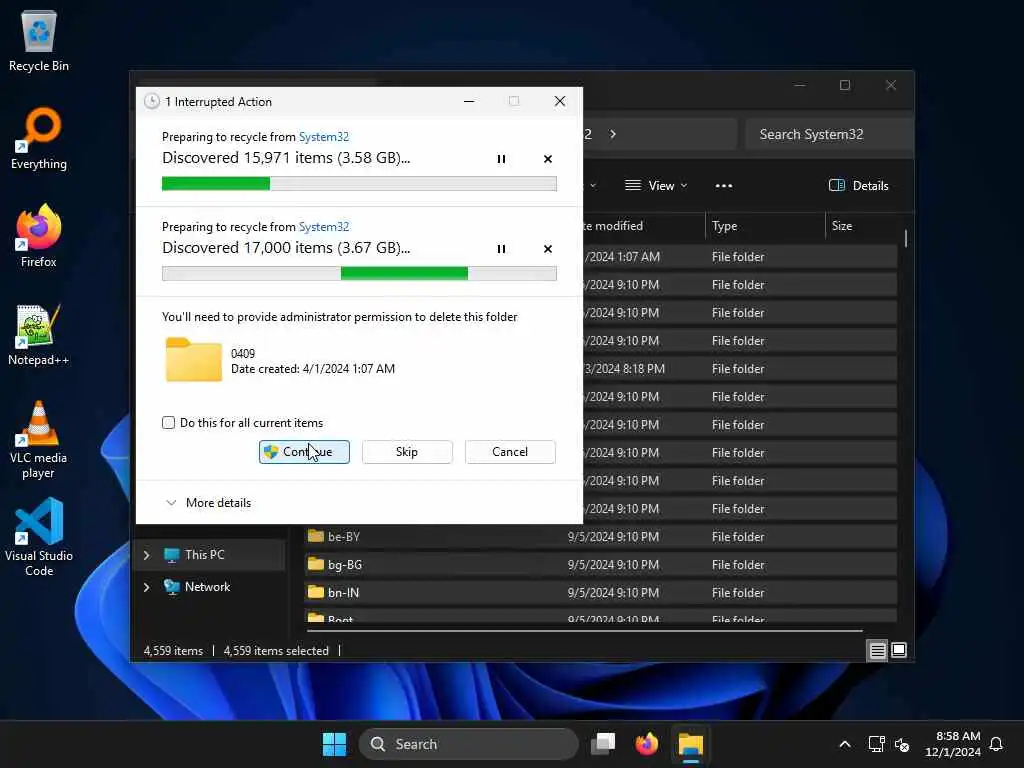Screen dimensions: 1024x768
Task: Sort by Date modified column header
Action: [x=611, y=226]
